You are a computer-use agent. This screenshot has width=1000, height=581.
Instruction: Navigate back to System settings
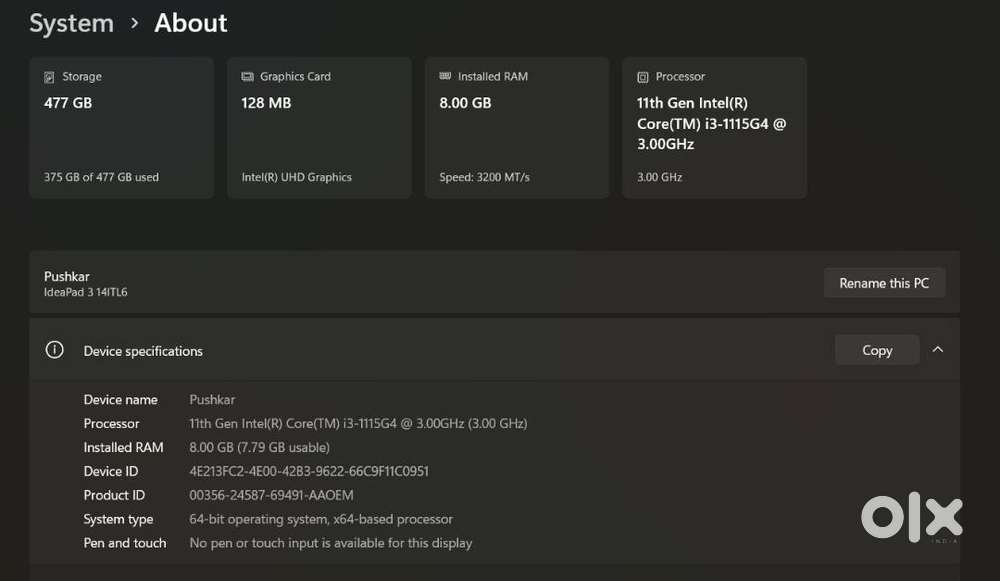[71, 22]
